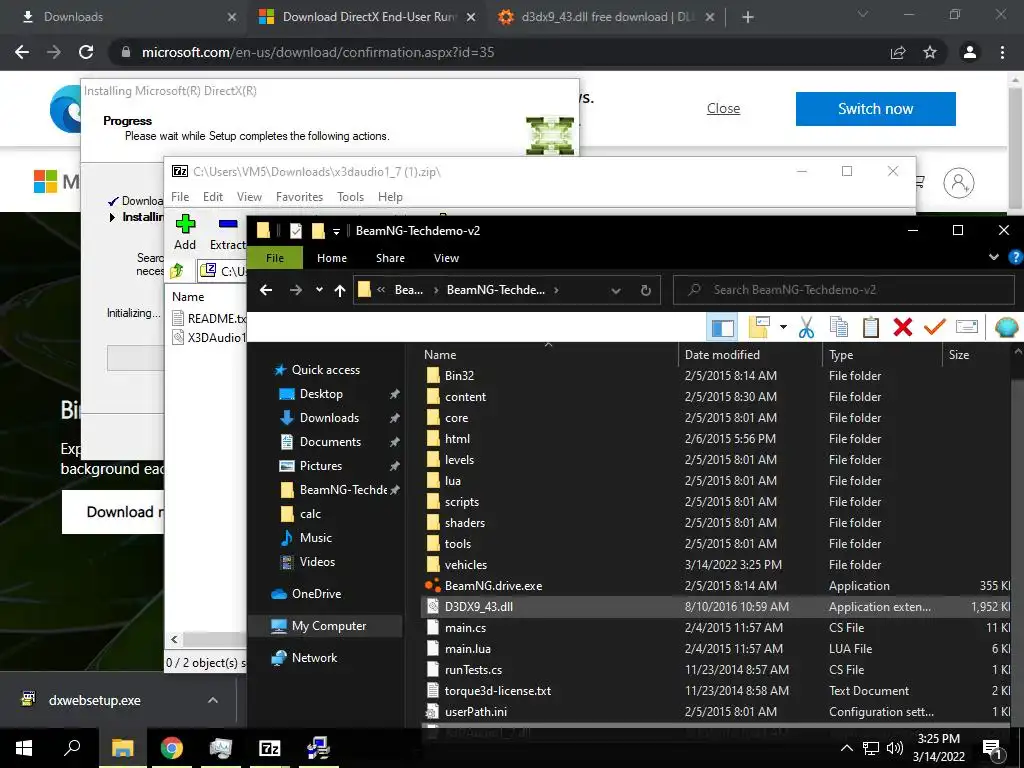Open recent locations dropdown in Explorer
Screen dimensions: 1024x768
[319, 290]
